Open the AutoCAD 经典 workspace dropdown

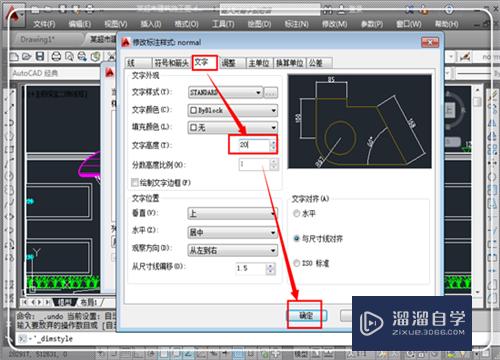click(x=55, y=73)
